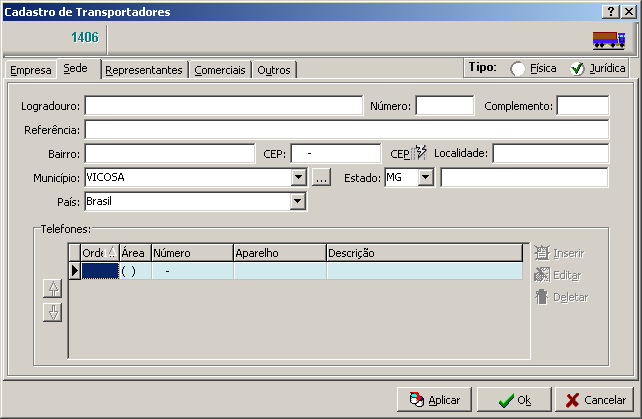Expand the País dropdown
642x419 pixels.
297,202
